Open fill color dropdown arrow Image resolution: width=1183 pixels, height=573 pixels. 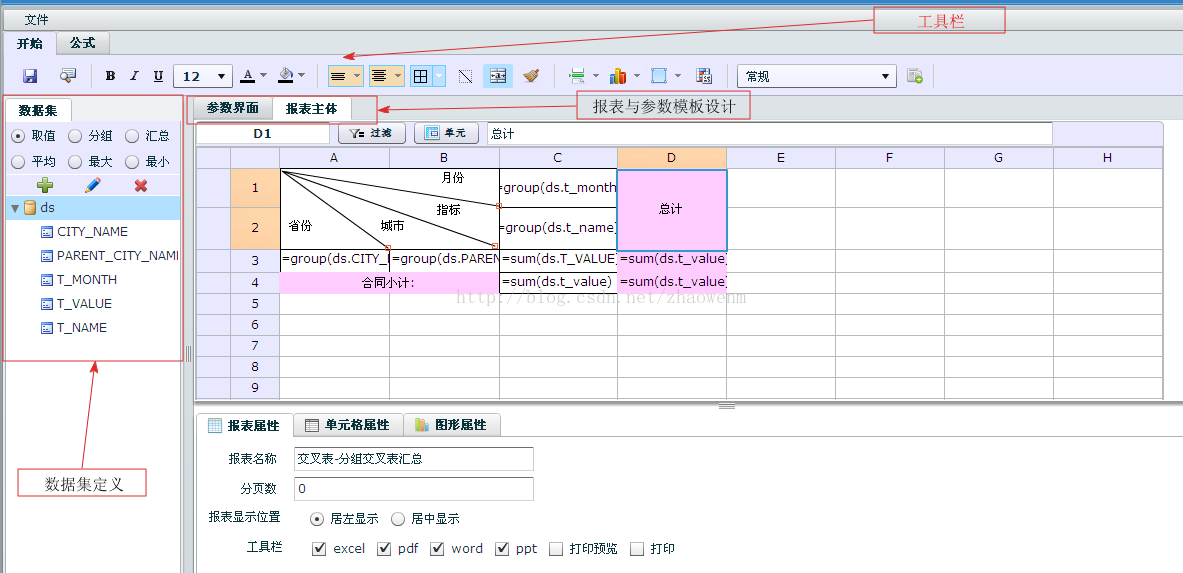(302, 75)
